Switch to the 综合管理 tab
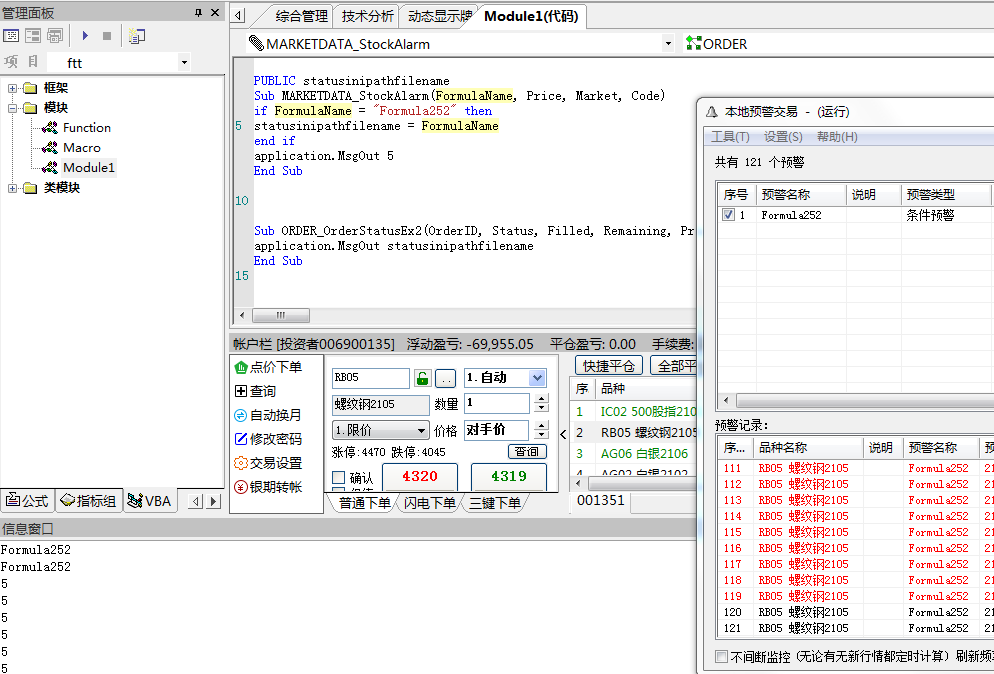994x674 pixels. 301,16
